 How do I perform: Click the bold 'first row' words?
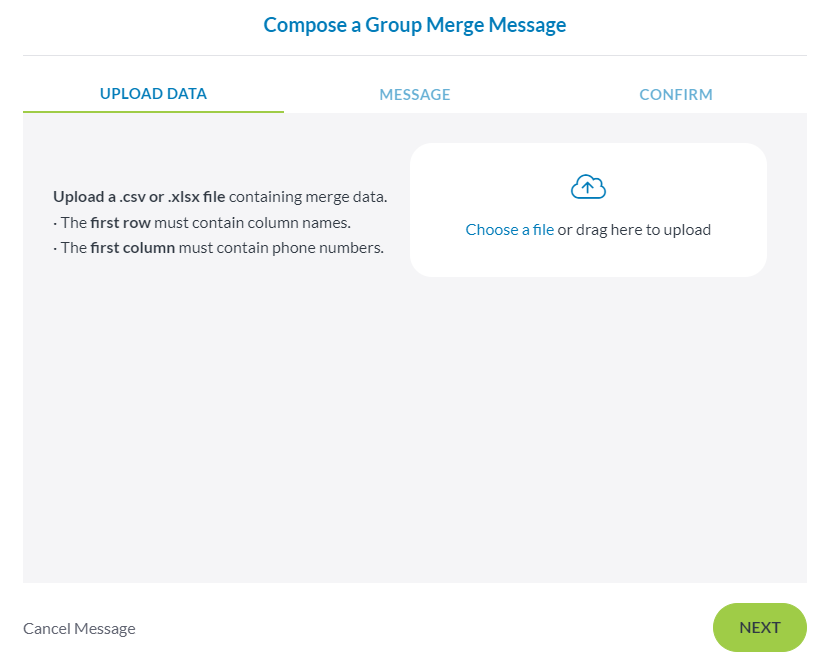(x=120, y=222)
